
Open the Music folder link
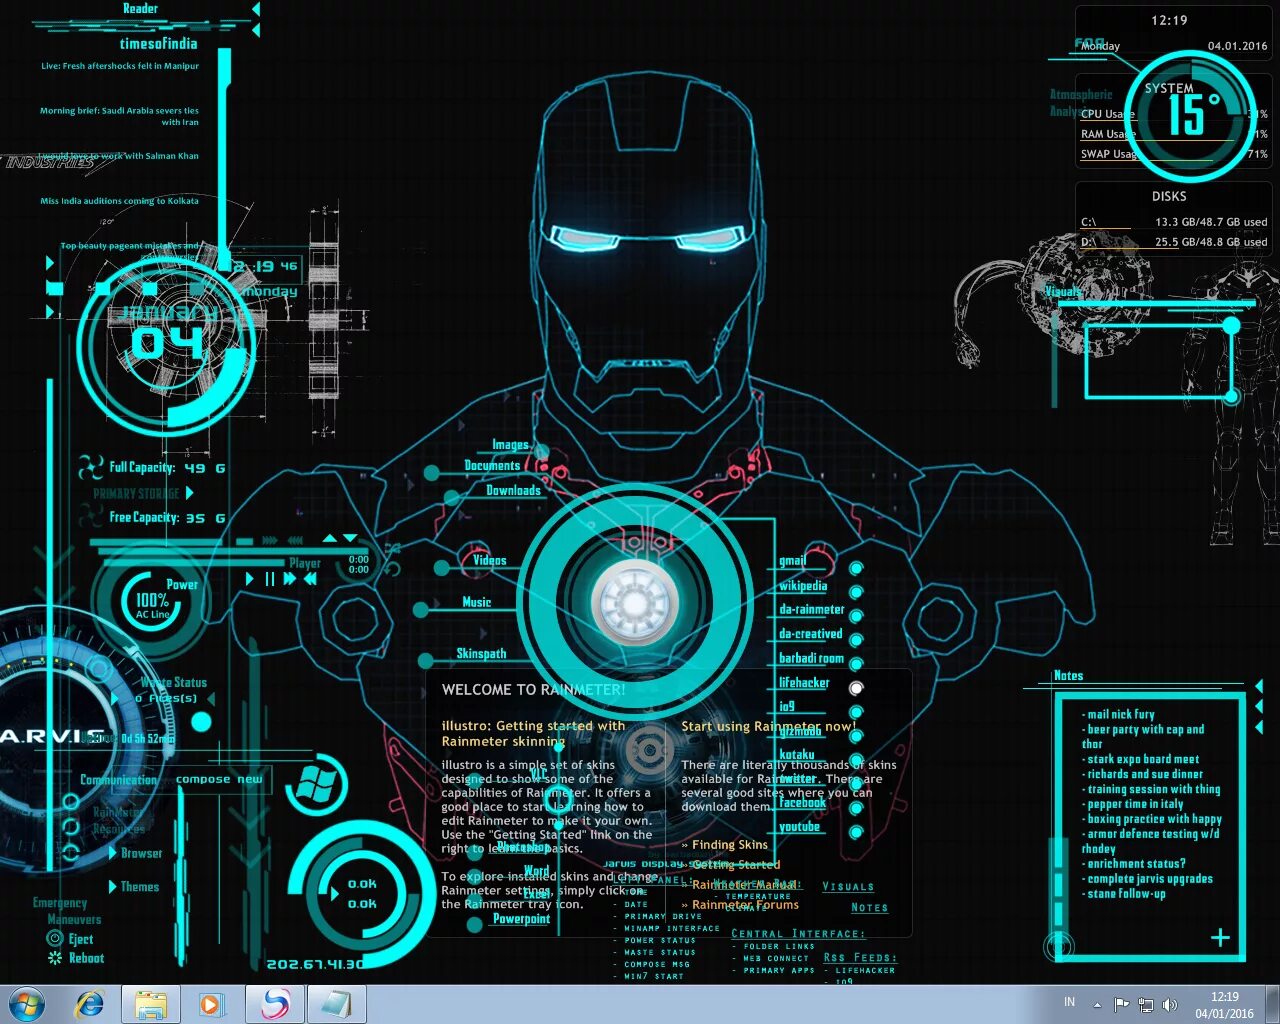pyautogui.click(x=476, y=602)
